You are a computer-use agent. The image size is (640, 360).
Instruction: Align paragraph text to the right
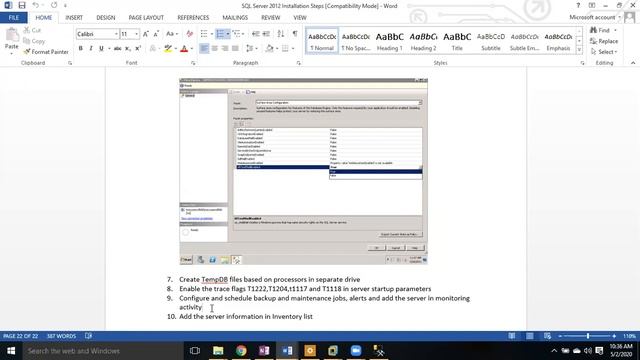click(224, 49)
